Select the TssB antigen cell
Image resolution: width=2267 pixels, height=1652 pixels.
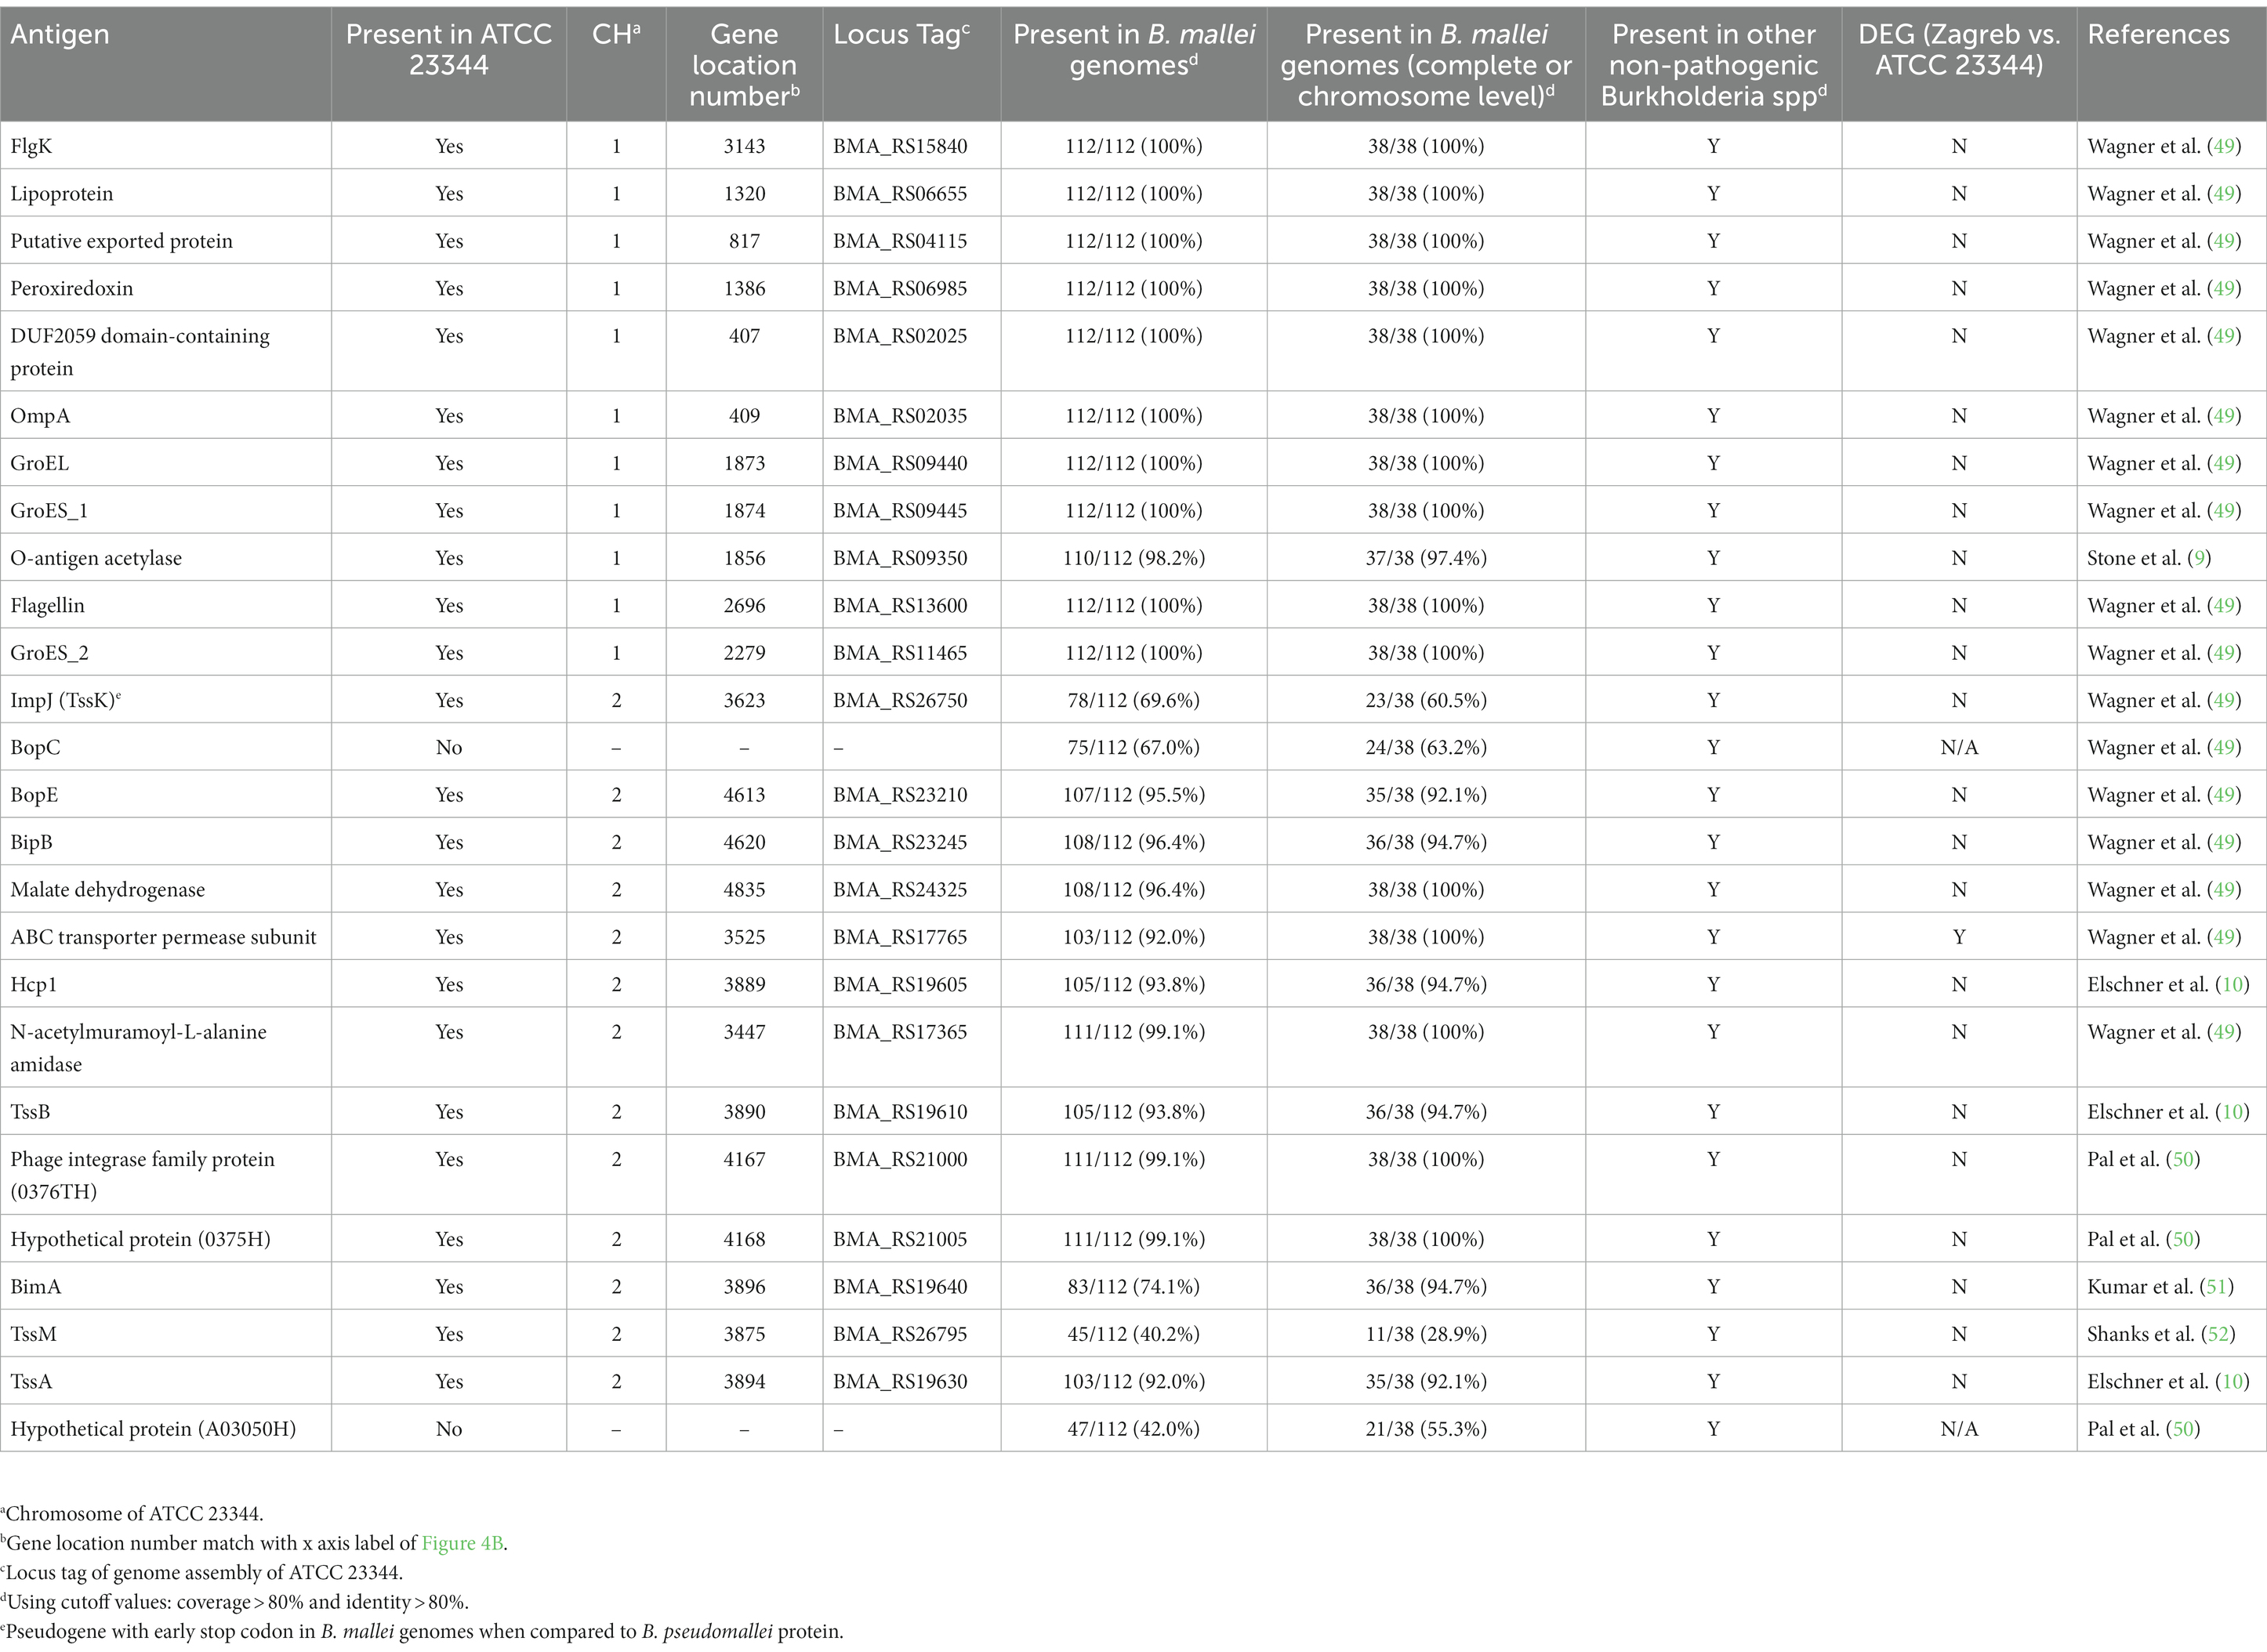(x=166, y=1112)
